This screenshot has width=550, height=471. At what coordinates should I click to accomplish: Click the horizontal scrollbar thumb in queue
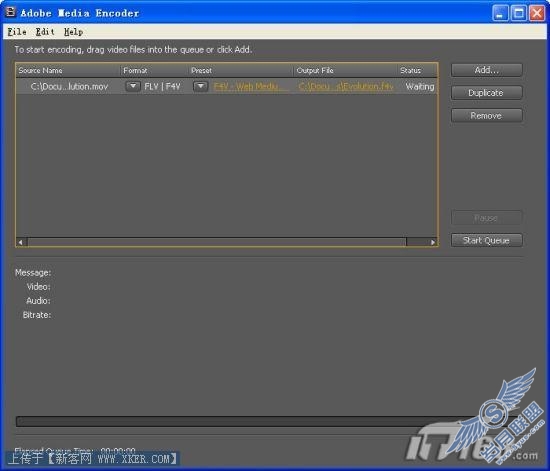click(x=217, y=242)
